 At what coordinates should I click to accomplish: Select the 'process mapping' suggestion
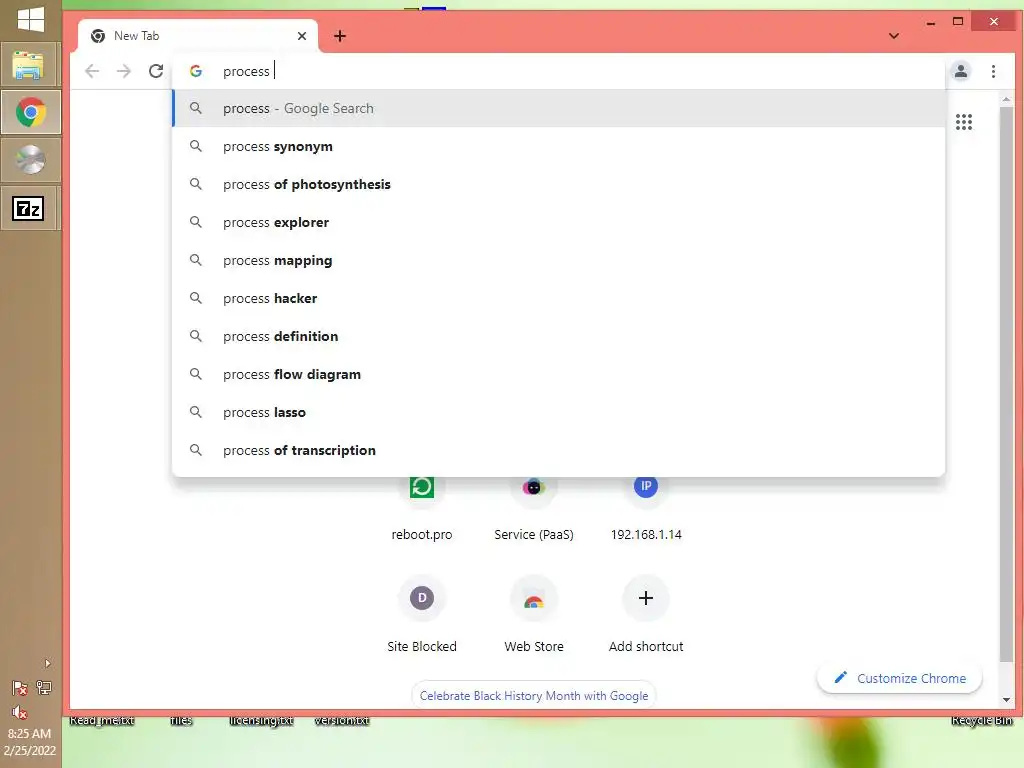[558, 260]
